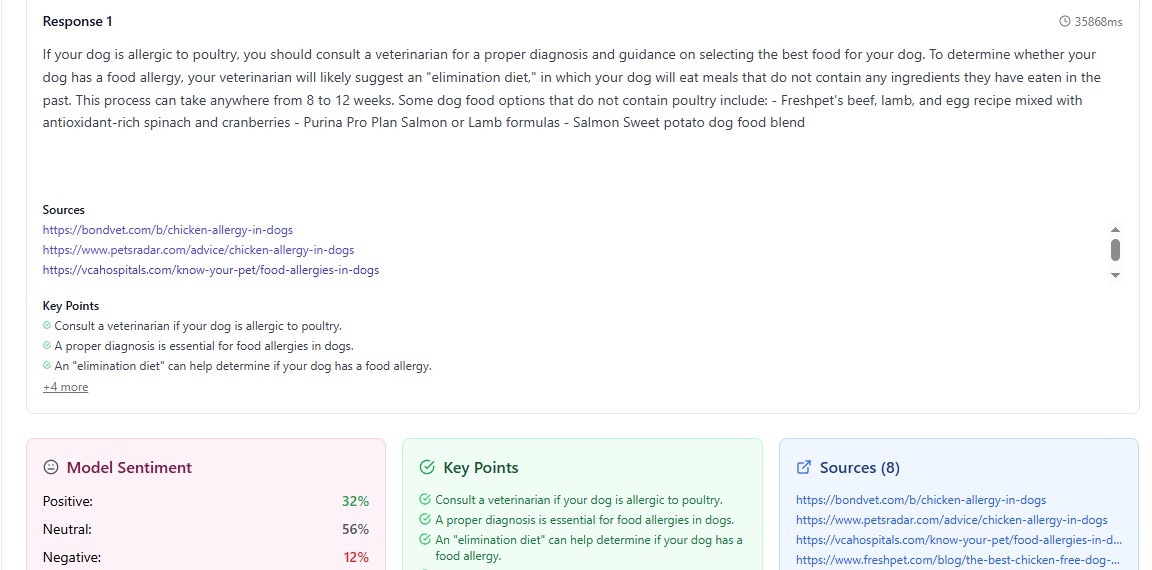Click checkmark beside "Consult a veterinarian" in Response 1

click(x=47, y=326)
